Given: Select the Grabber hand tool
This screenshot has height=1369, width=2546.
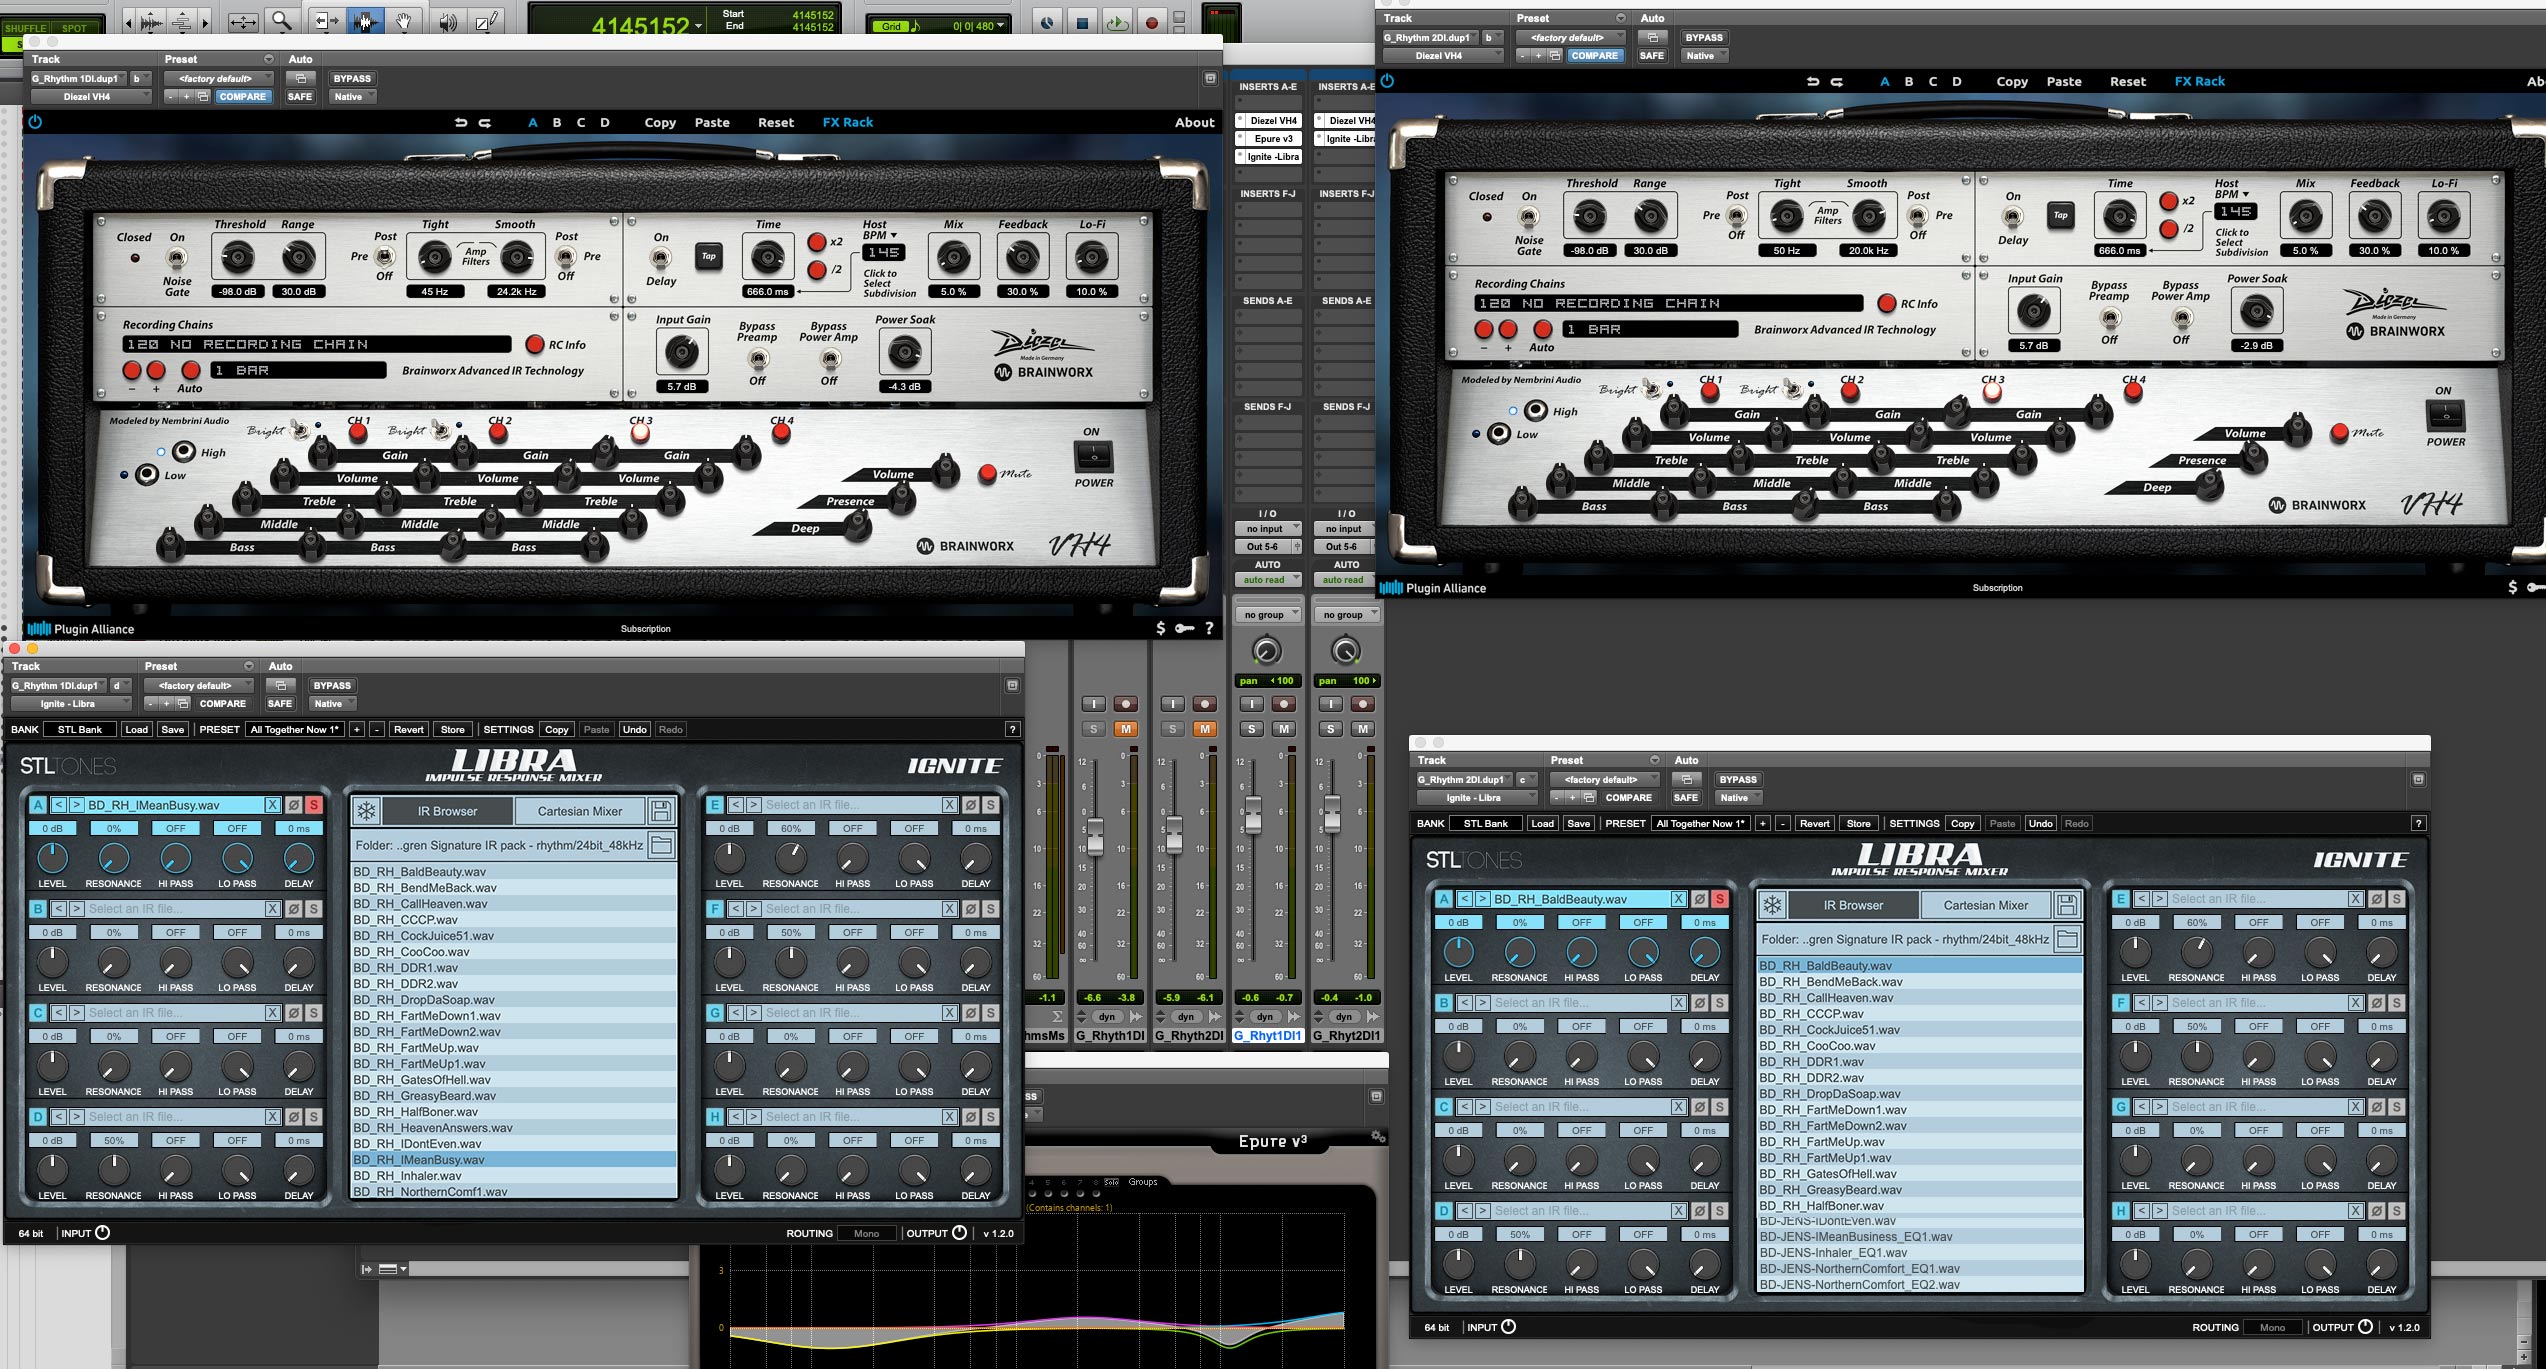Looking at the screenshot, I should click(x=404, y=21).
